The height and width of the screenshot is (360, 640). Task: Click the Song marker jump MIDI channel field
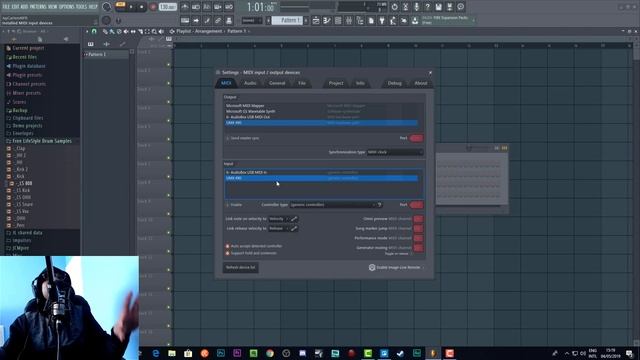(418, 229)
